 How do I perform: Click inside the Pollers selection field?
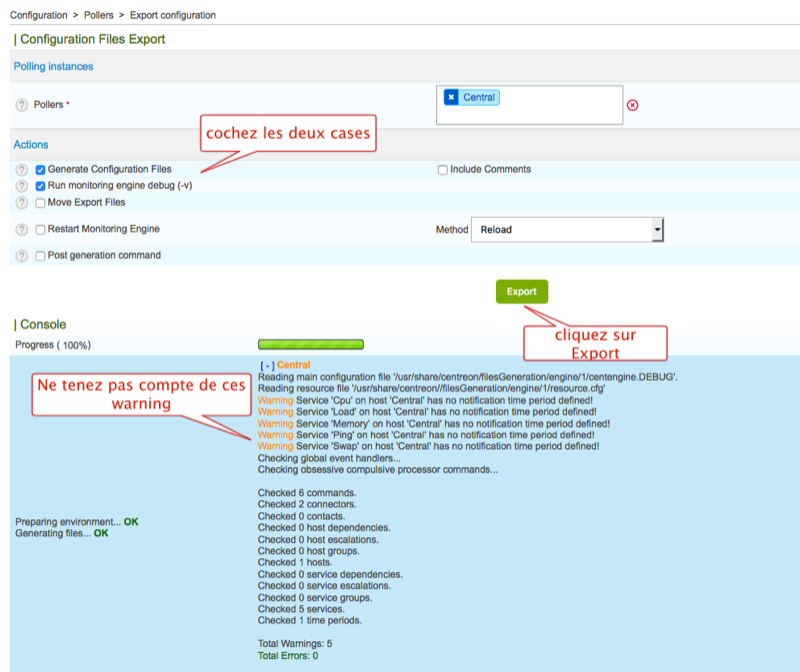click(560, 110)
